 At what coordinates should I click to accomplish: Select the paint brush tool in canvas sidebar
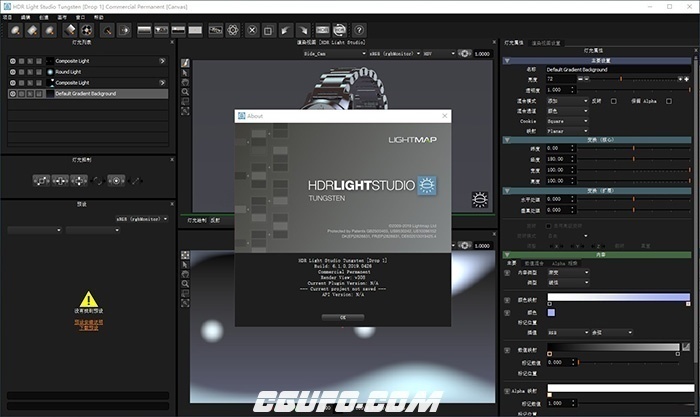pos(186,61)
